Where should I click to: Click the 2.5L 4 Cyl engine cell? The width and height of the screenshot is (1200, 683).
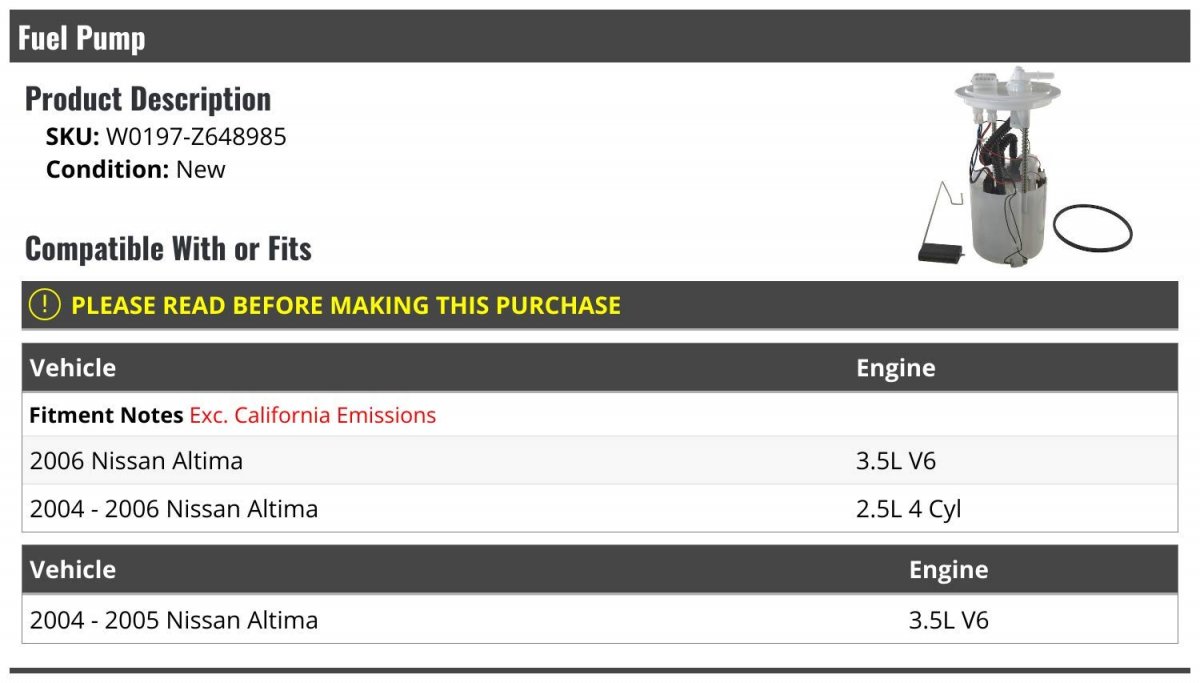coord(909,509)
